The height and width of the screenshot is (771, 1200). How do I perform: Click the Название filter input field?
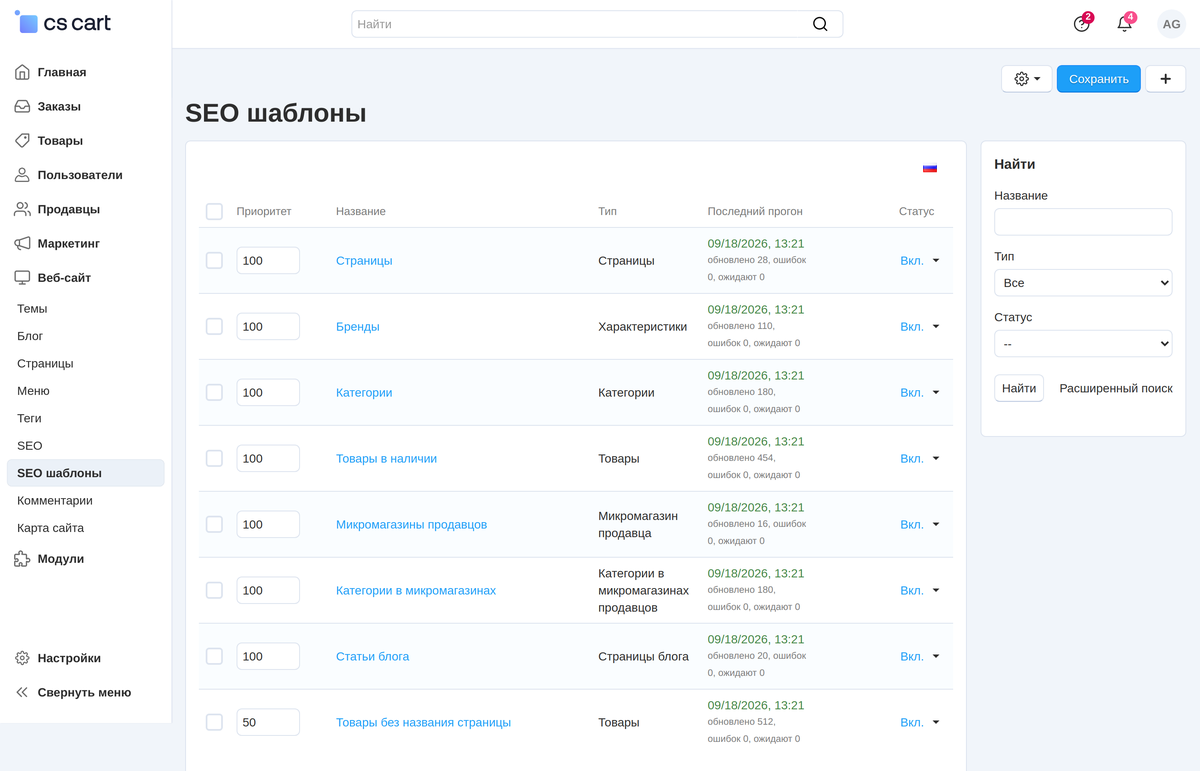[1083, 222]
